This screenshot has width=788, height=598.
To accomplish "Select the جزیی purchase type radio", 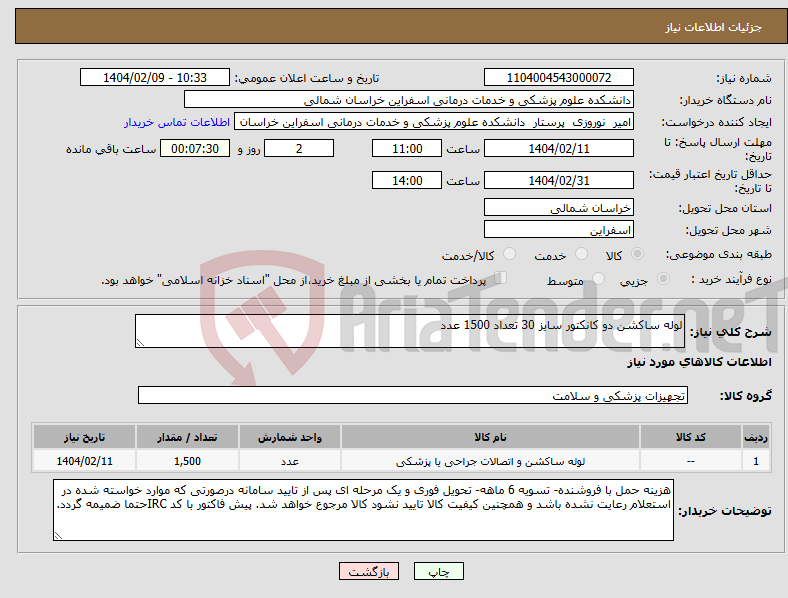I will coord(663,279).
